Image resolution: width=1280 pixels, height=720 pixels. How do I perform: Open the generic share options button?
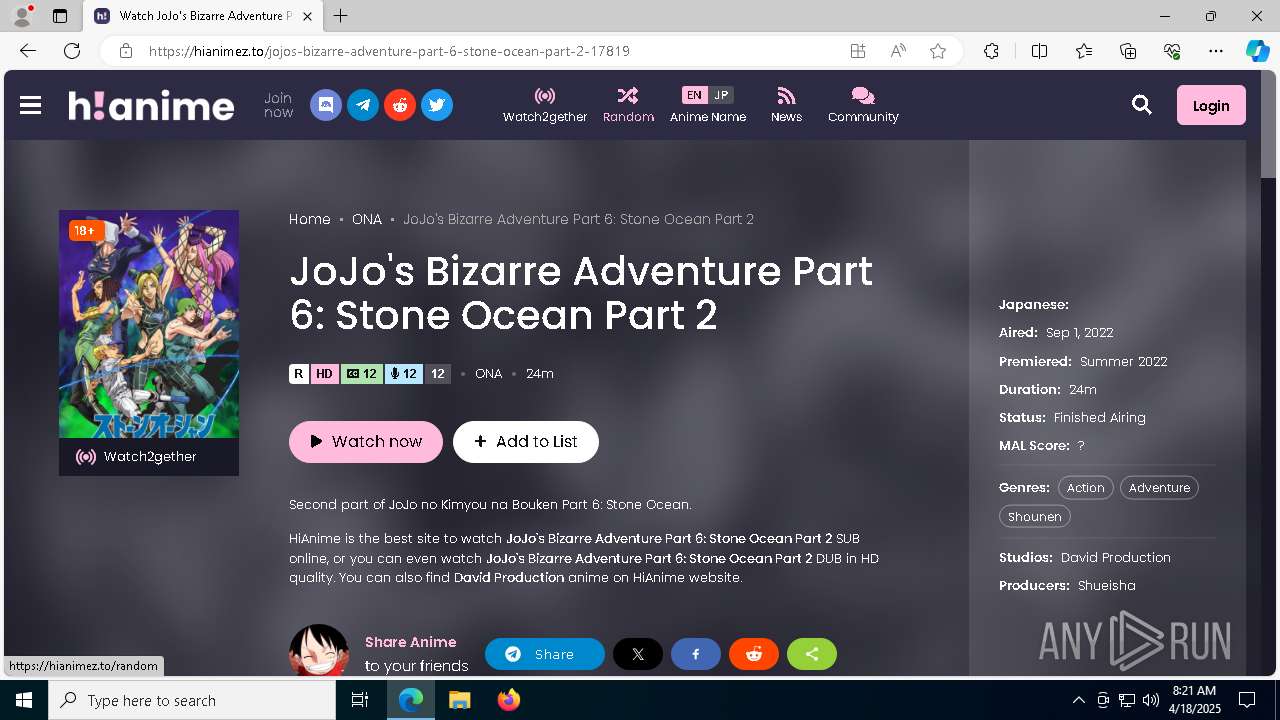click(812, 654)
